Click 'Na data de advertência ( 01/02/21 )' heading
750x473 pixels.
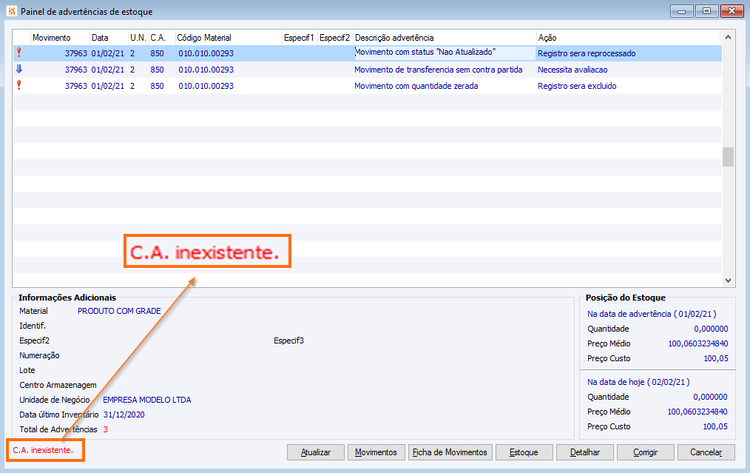[651, 314]
